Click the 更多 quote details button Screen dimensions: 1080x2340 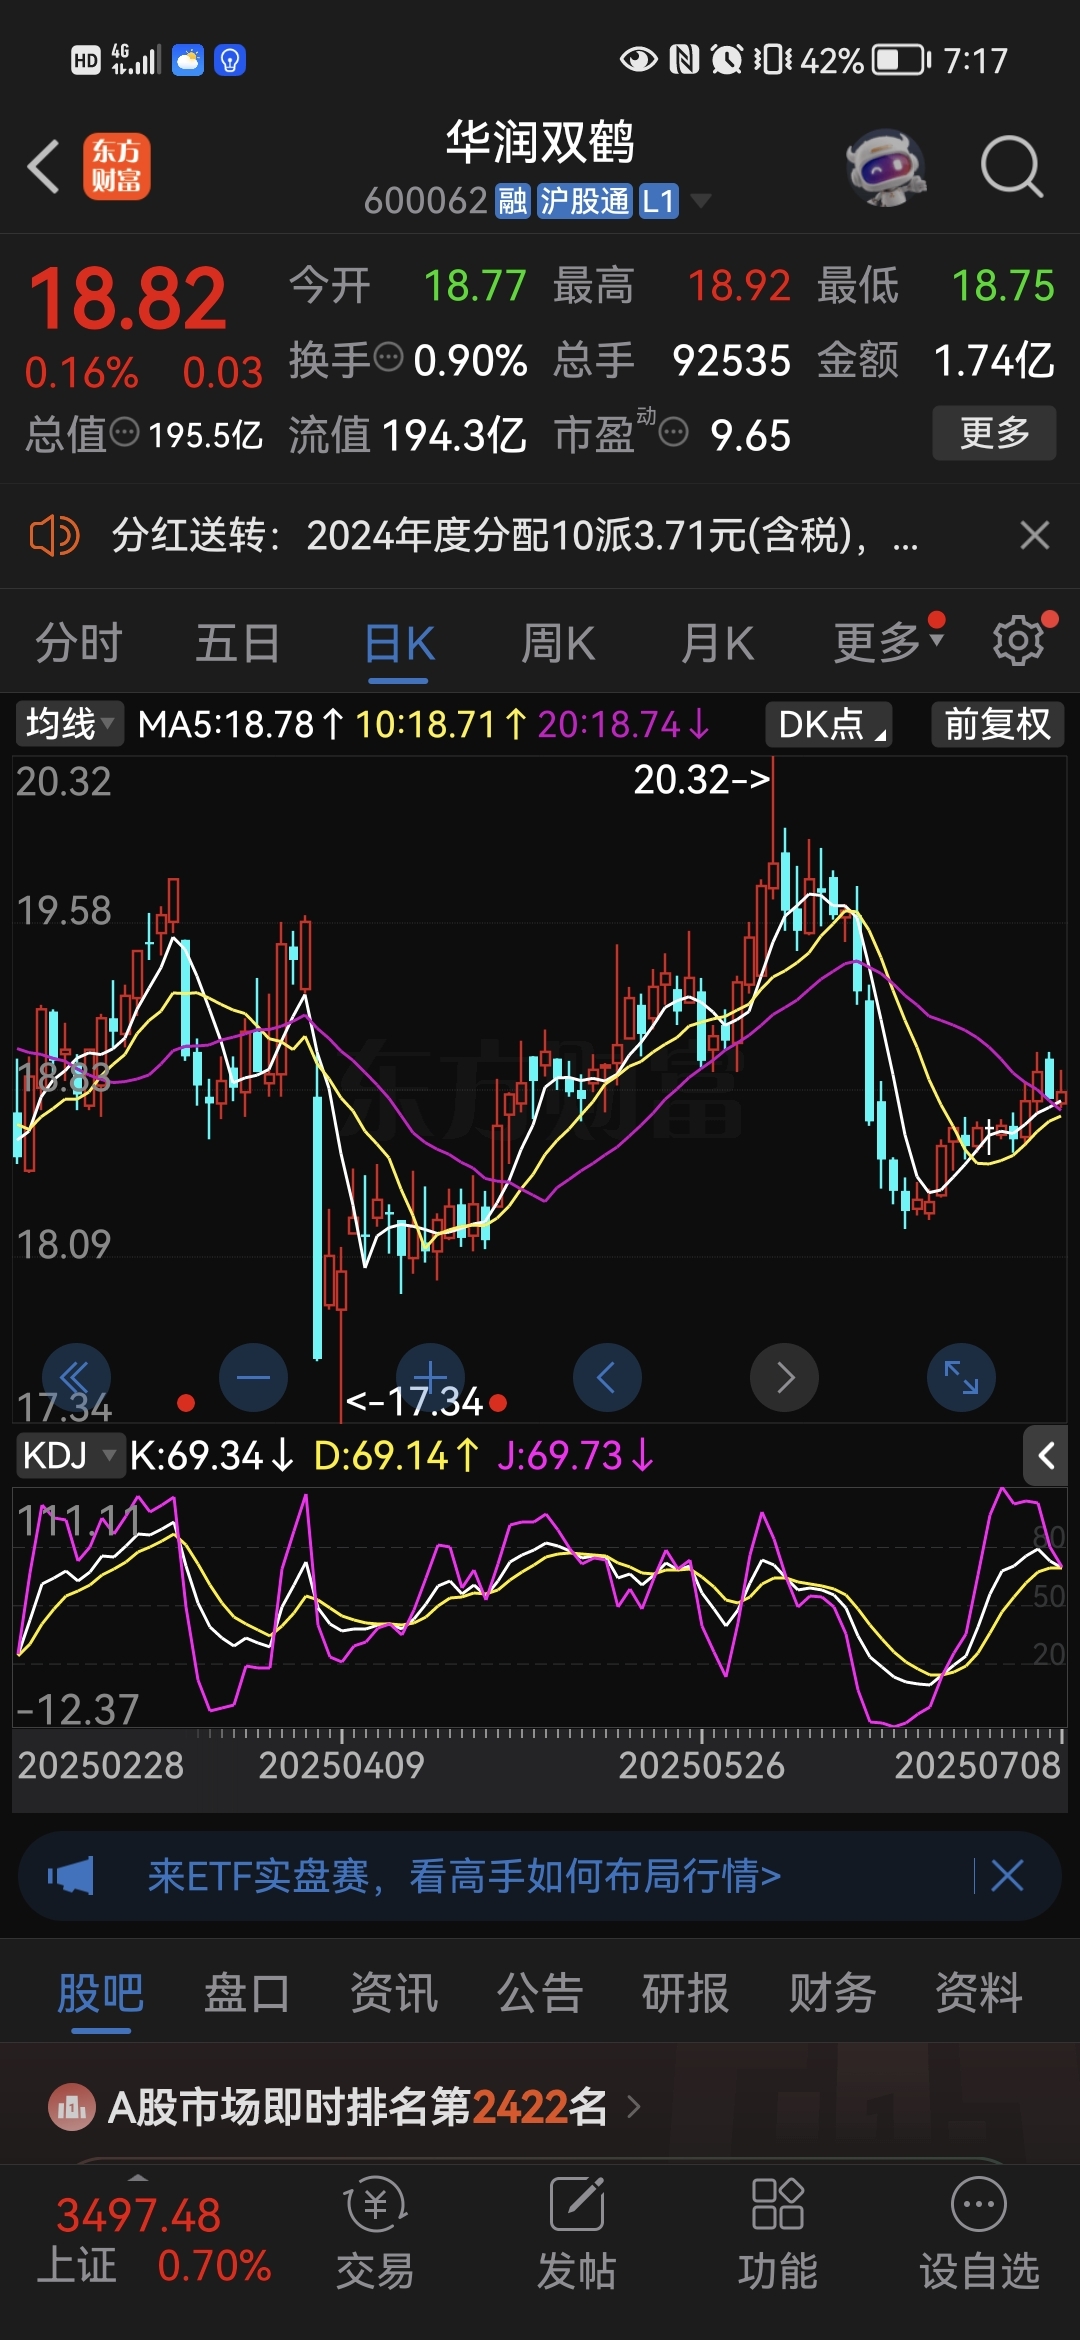pyautogui.click(x=994, y=432)
